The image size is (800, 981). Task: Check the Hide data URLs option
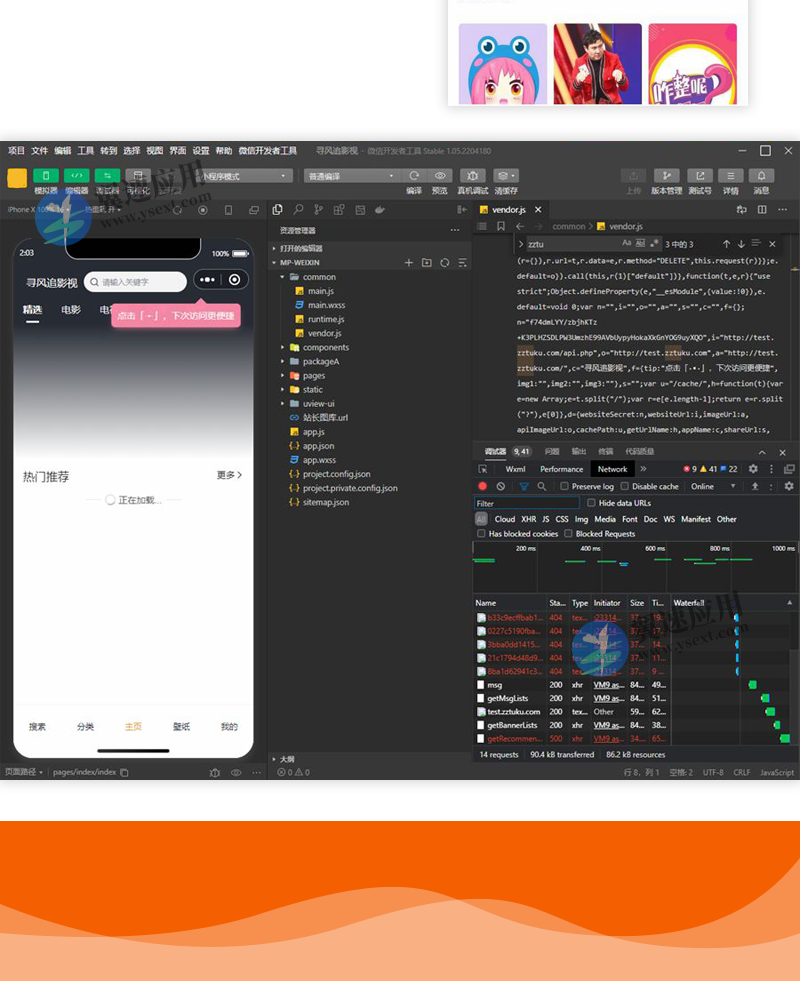pos(591,503)
